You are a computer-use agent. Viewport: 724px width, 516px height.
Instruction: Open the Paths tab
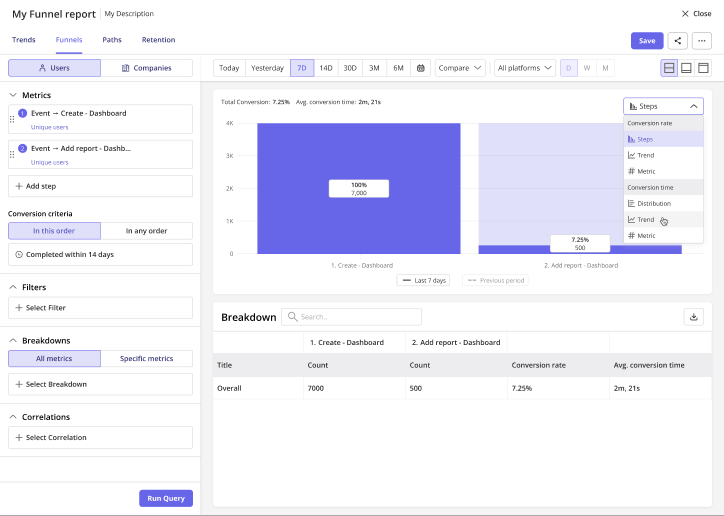click(112, 40)
